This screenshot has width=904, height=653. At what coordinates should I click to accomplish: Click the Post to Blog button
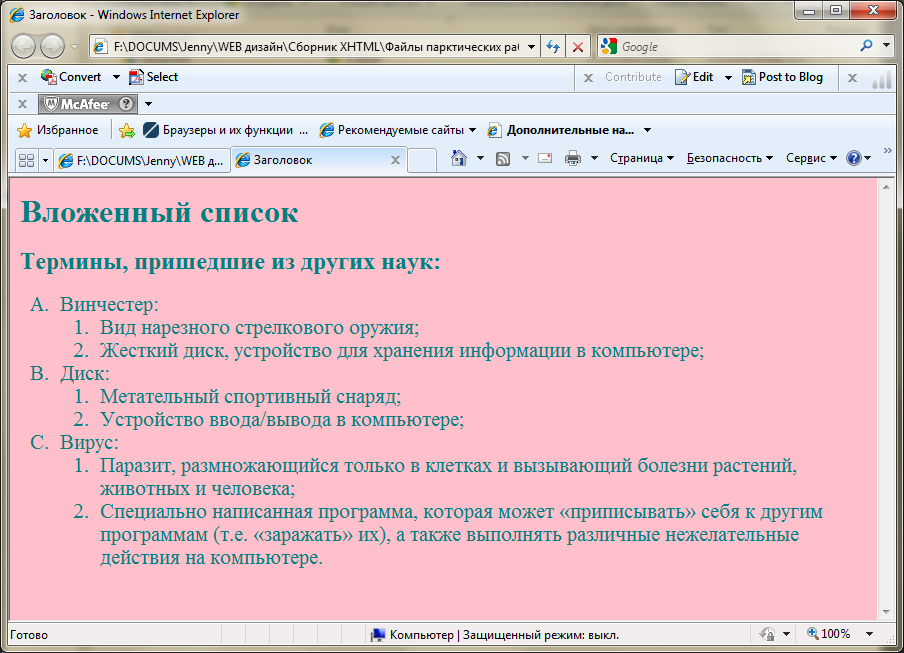782,77
